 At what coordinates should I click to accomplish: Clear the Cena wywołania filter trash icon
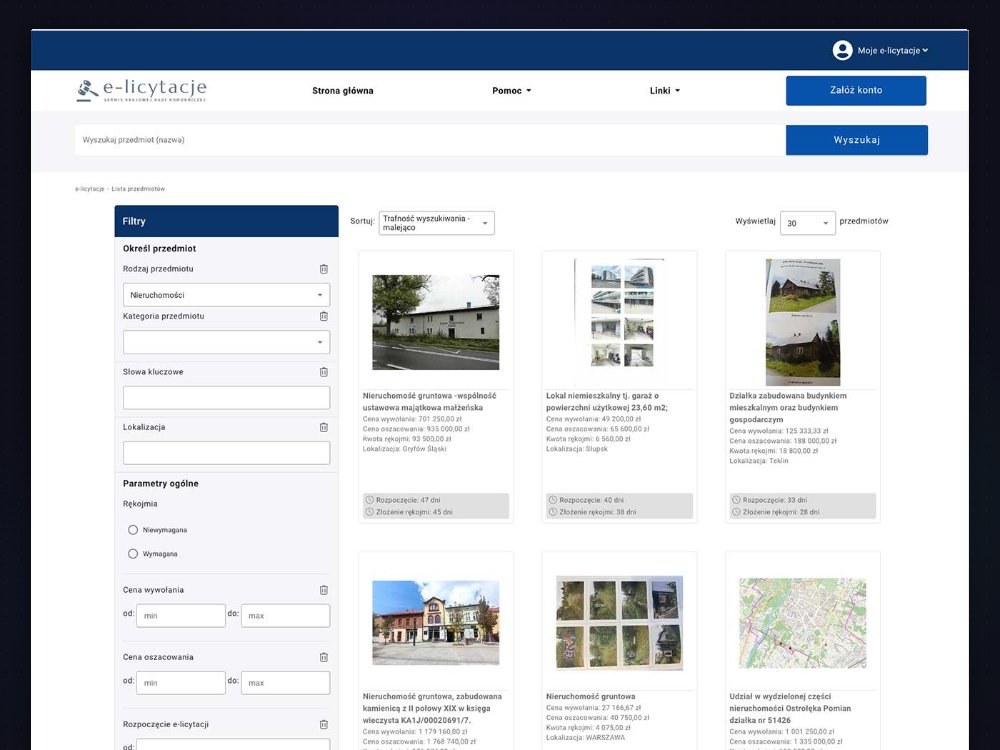pyautogui.click(x=323, y=590)
